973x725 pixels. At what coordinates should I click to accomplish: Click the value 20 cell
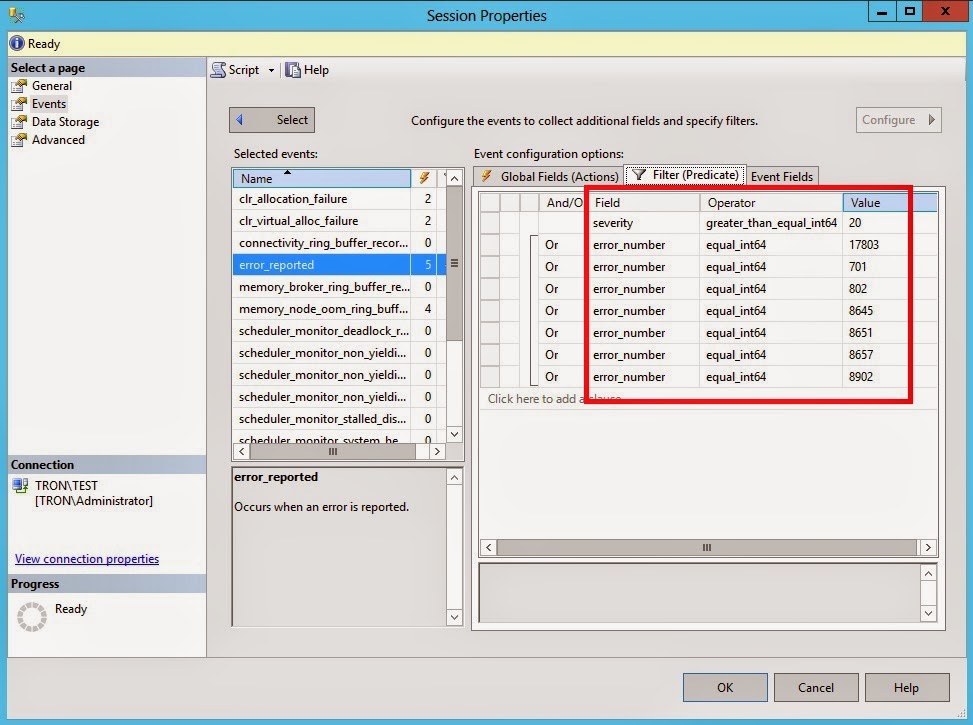890,223
